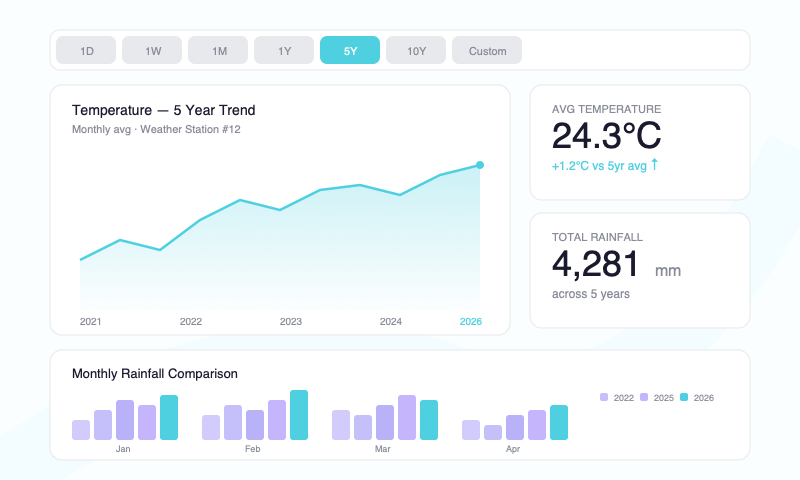Click '+1.2°C vs 5yr avg' text

pos(599,166)
